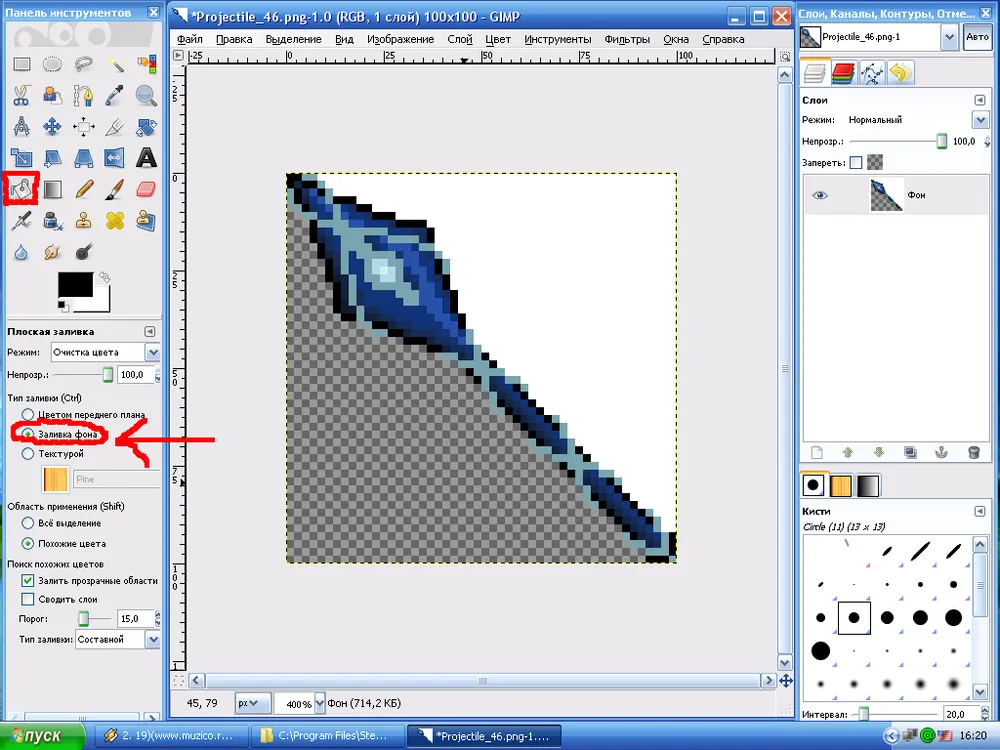Expand the layer mode Нормальный dropdown
The height and width of the screenshot is (750, 1000).
980,120
